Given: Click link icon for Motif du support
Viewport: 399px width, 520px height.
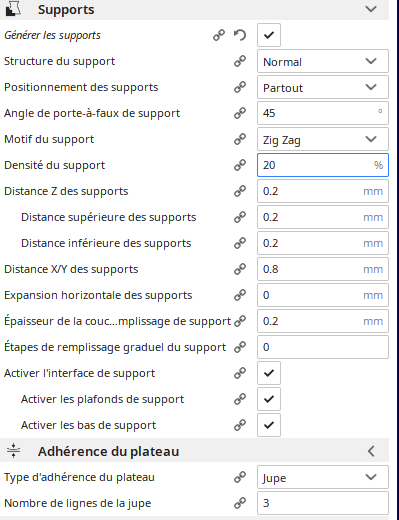Looking at the screenshot, I should [240, 139].
